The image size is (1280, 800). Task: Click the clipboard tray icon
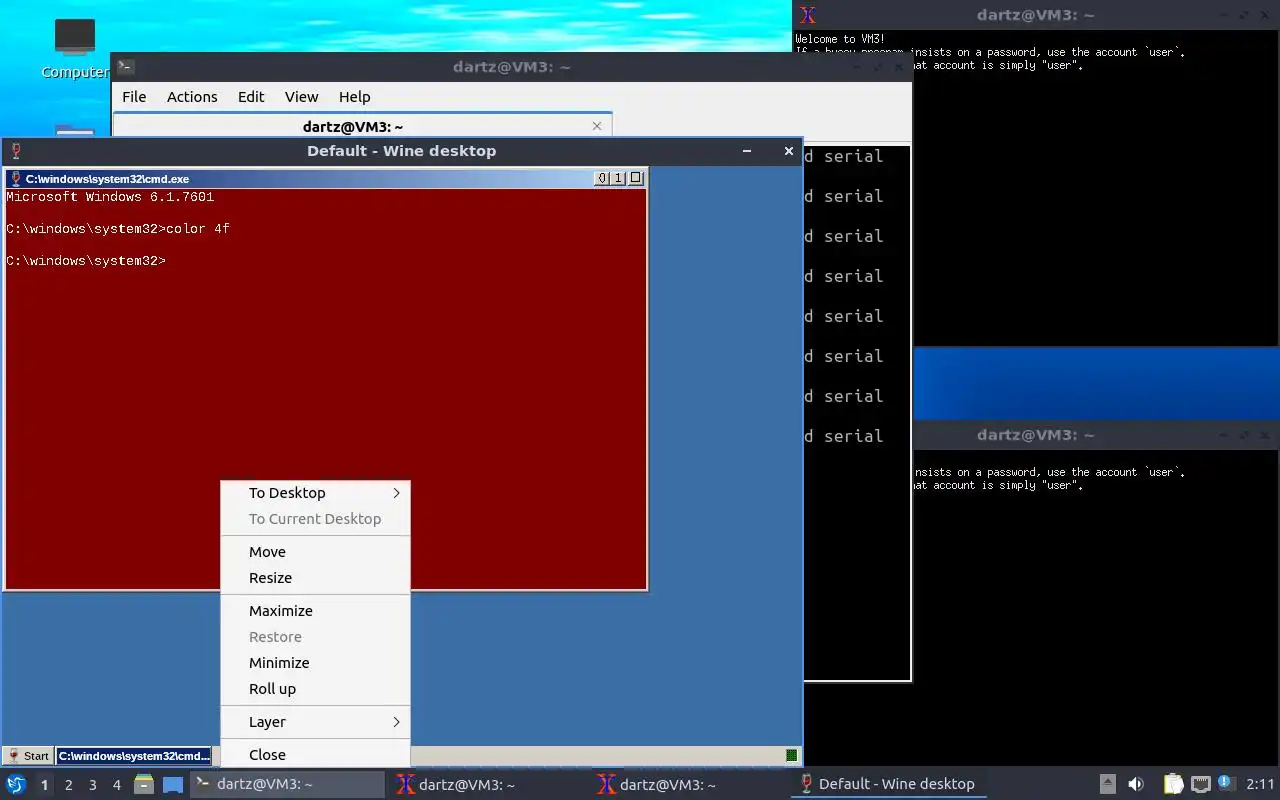[x=1173, y=784]
